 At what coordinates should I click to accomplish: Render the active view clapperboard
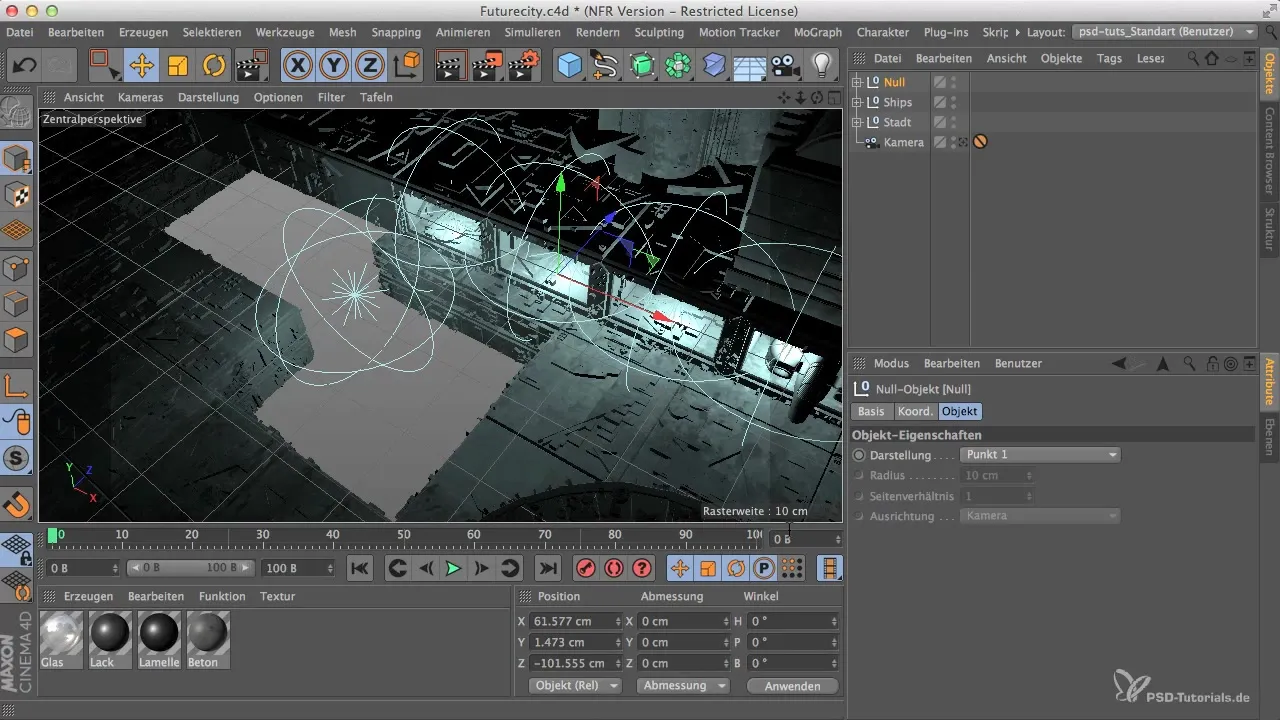click(452, 66)
